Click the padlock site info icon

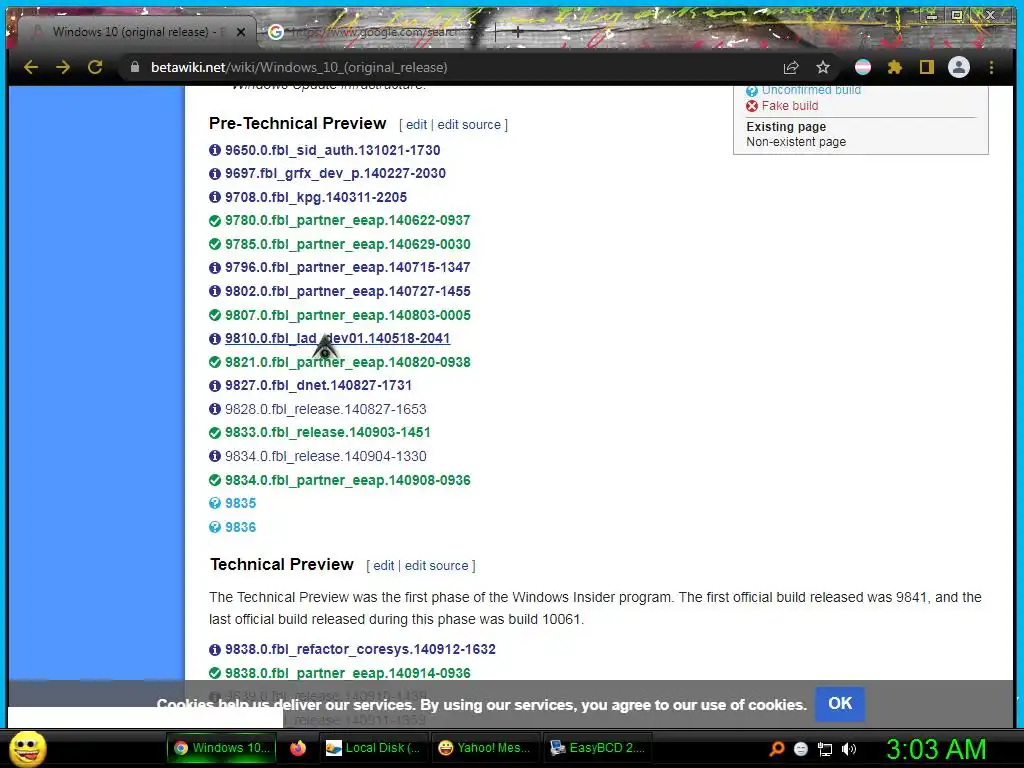[x=135, y=67]
